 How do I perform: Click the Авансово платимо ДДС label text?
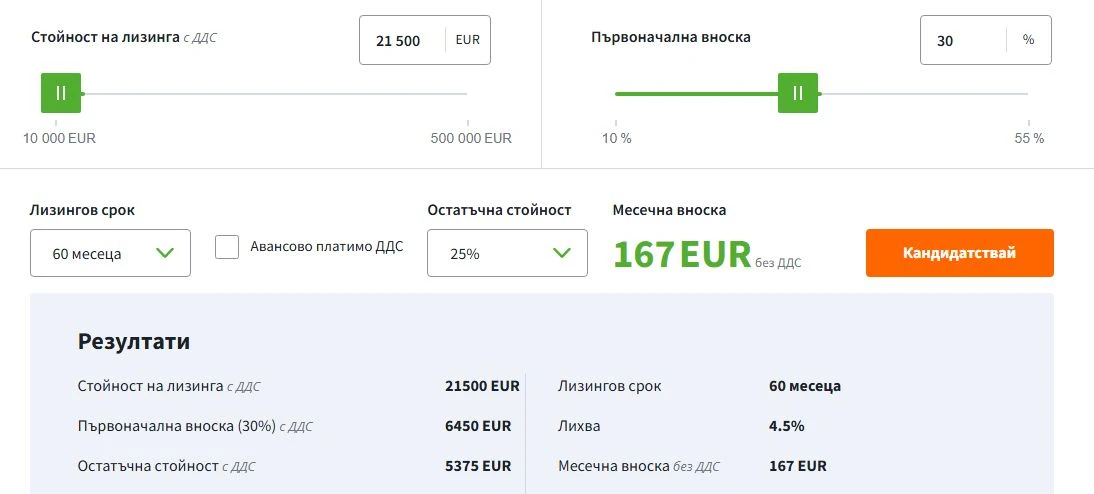coord(326,246)
